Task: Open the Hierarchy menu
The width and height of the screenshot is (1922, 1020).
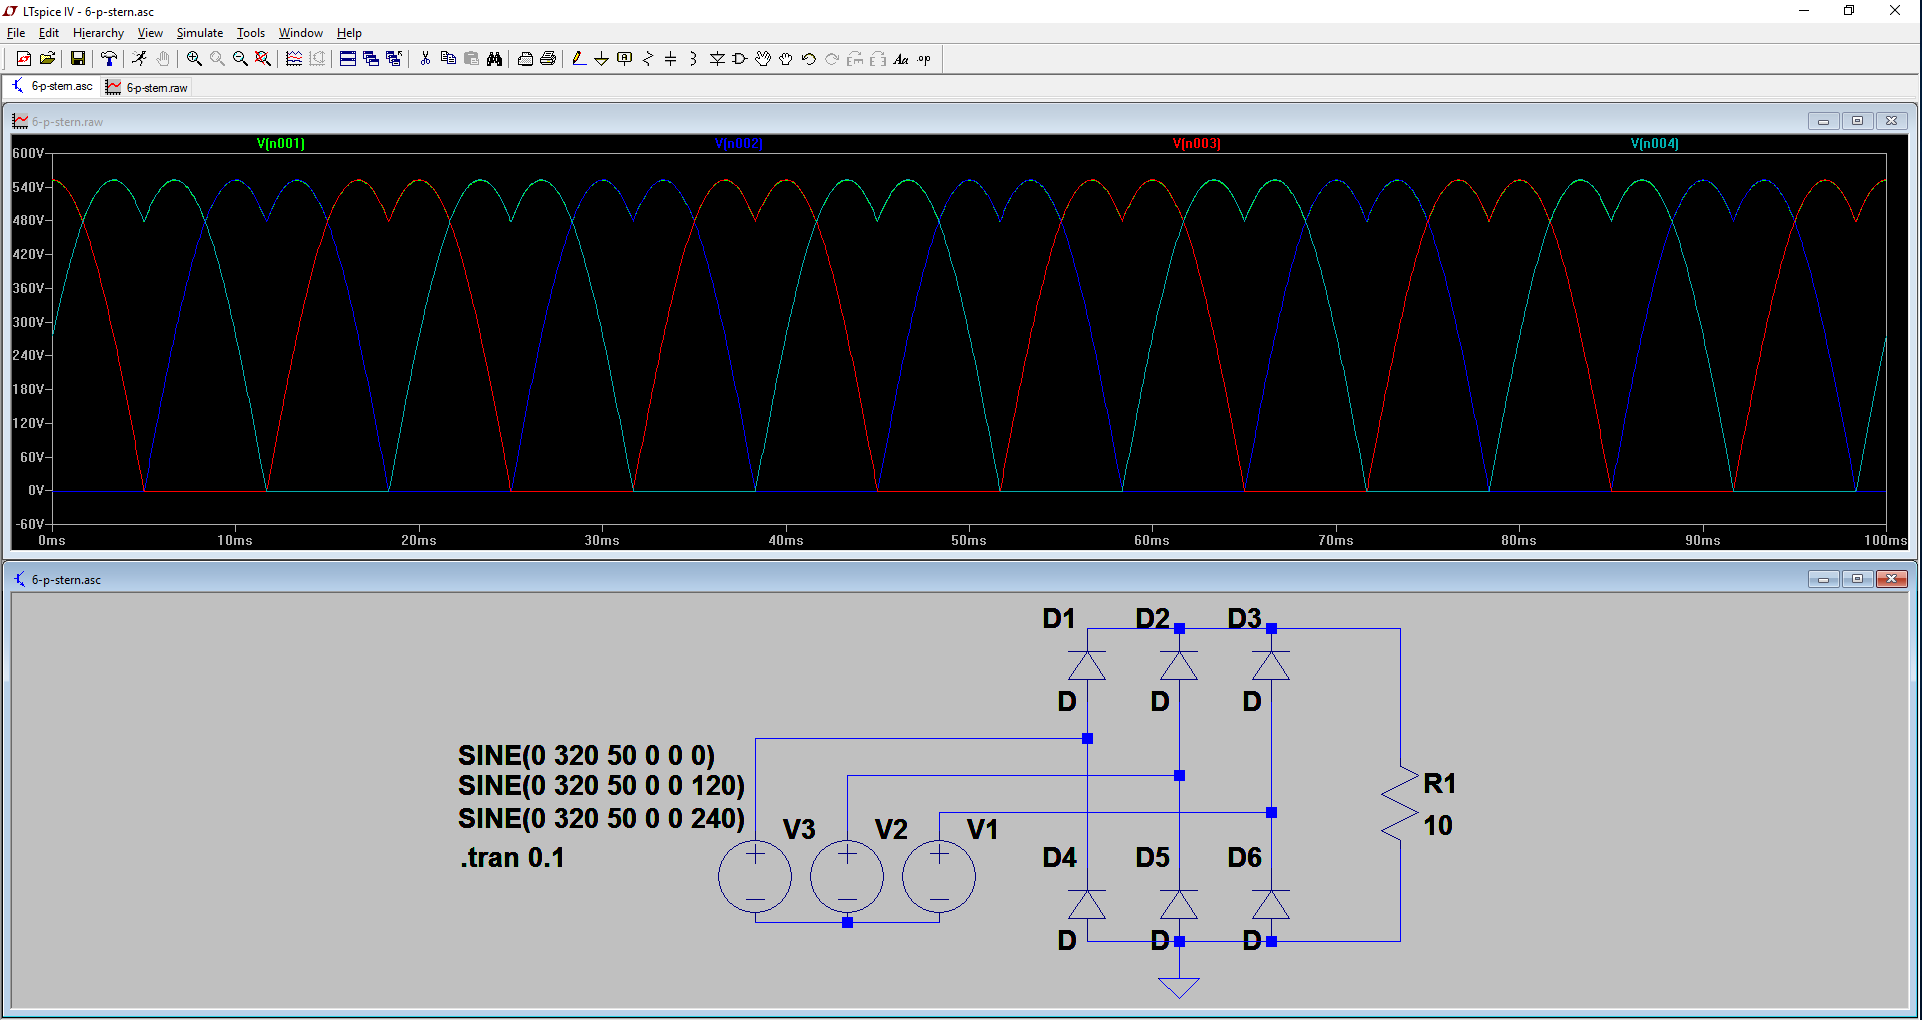Action: [x=98, y=33]
